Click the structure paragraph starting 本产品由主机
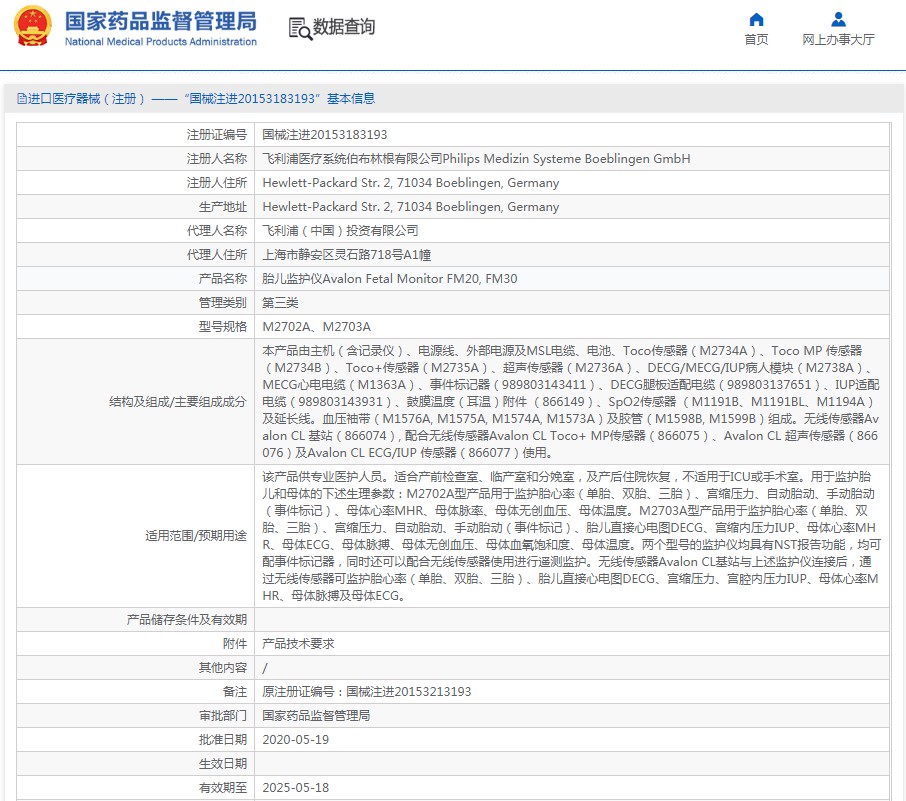 [x=571, y=402]
